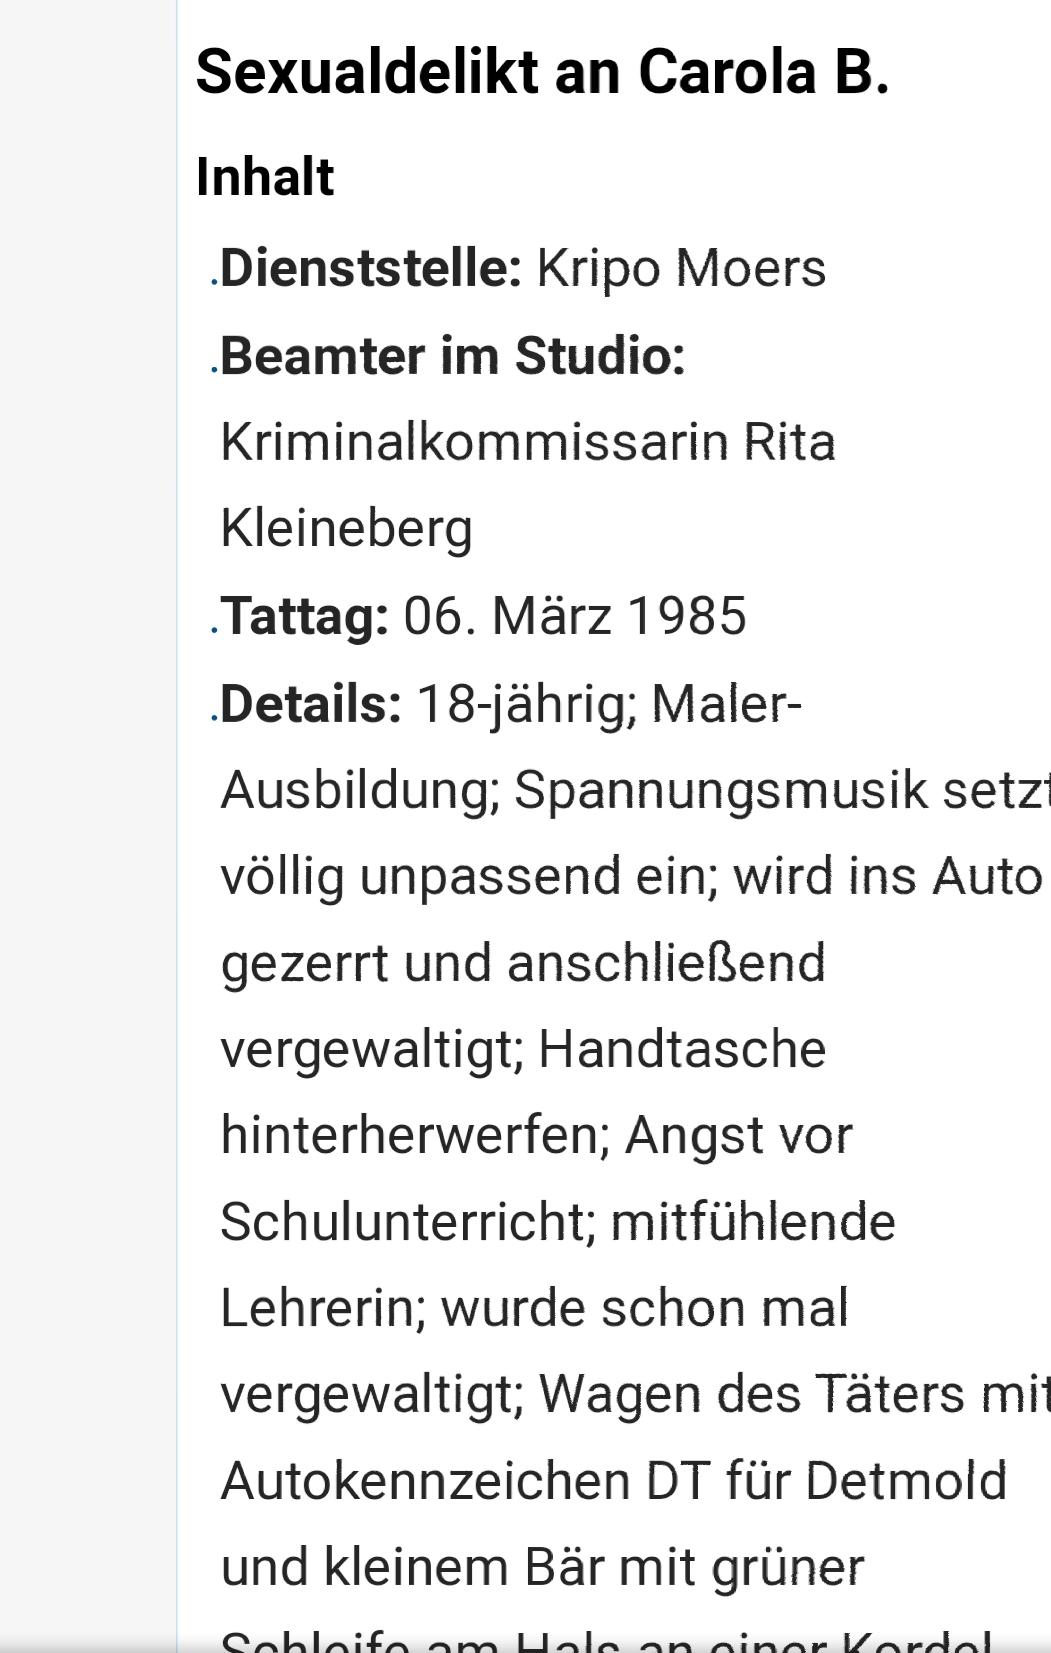
Task: Click the 'Tattag:' bold label
Action: (x=305, y=616)
